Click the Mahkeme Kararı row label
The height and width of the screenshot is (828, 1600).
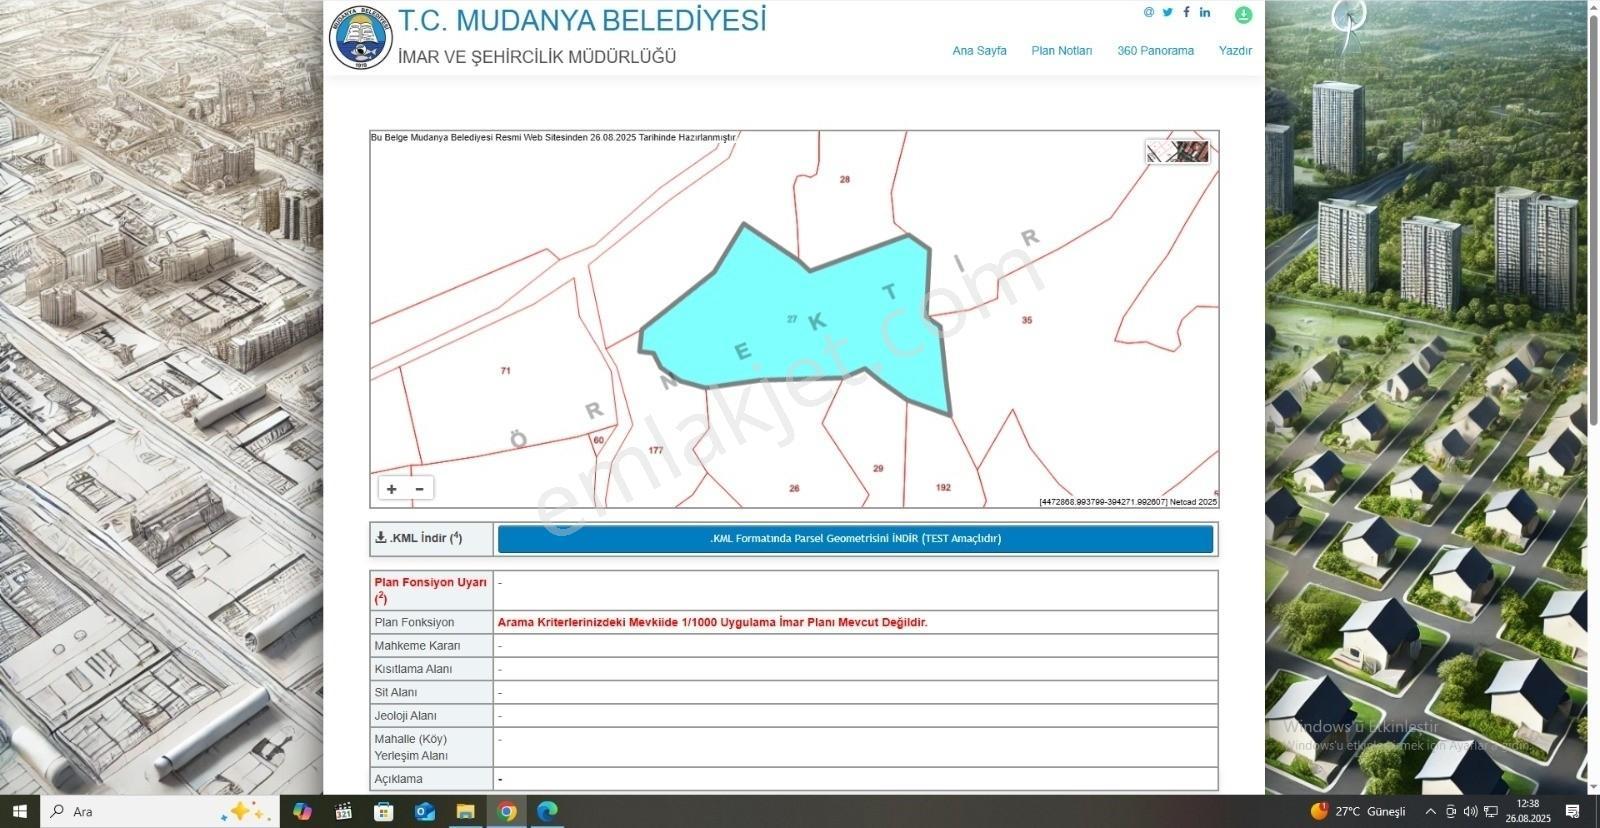[x=417, y=646]
